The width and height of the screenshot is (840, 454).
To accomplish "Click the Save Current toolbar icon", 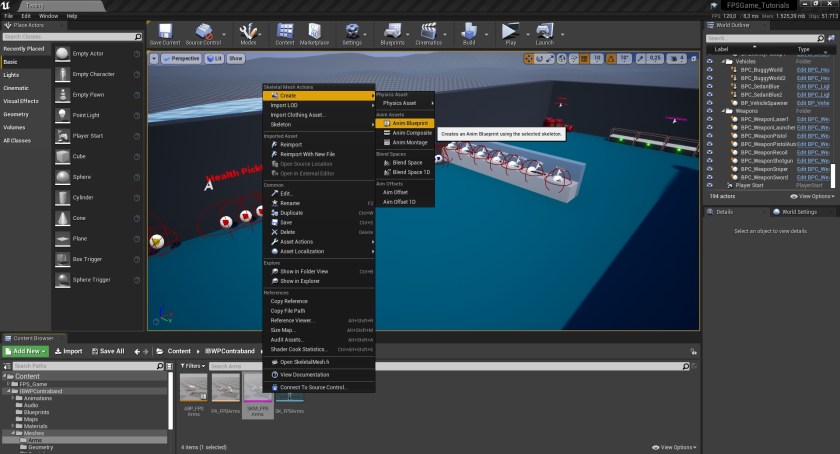I will click(165, 32).
